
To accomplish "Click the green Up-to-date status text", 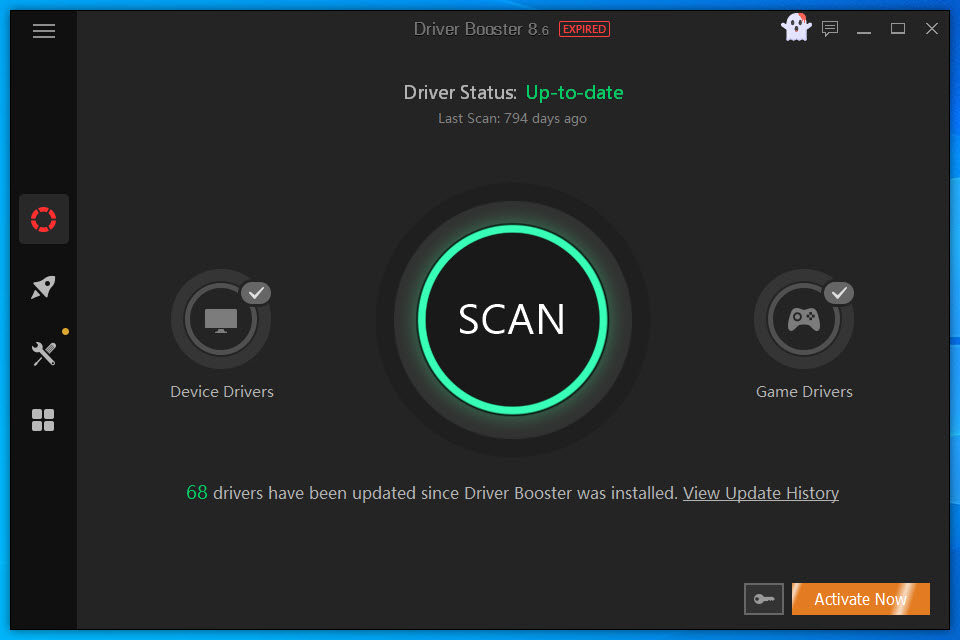I will (574, 93).
